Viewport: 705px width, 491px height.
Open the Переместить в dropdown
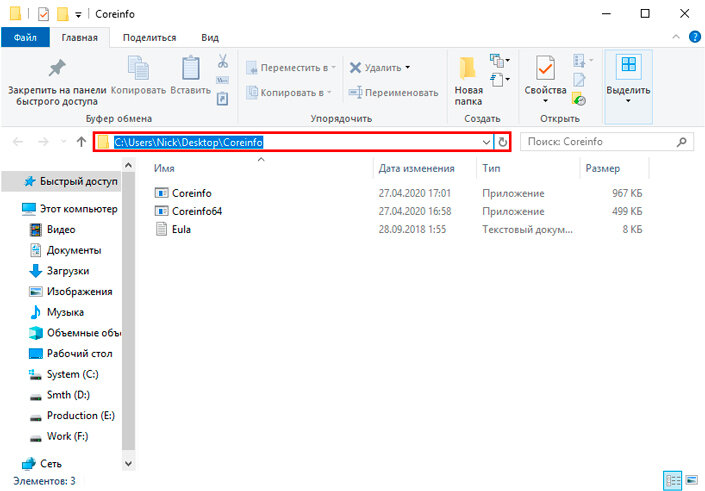click(x=291, y=68)
